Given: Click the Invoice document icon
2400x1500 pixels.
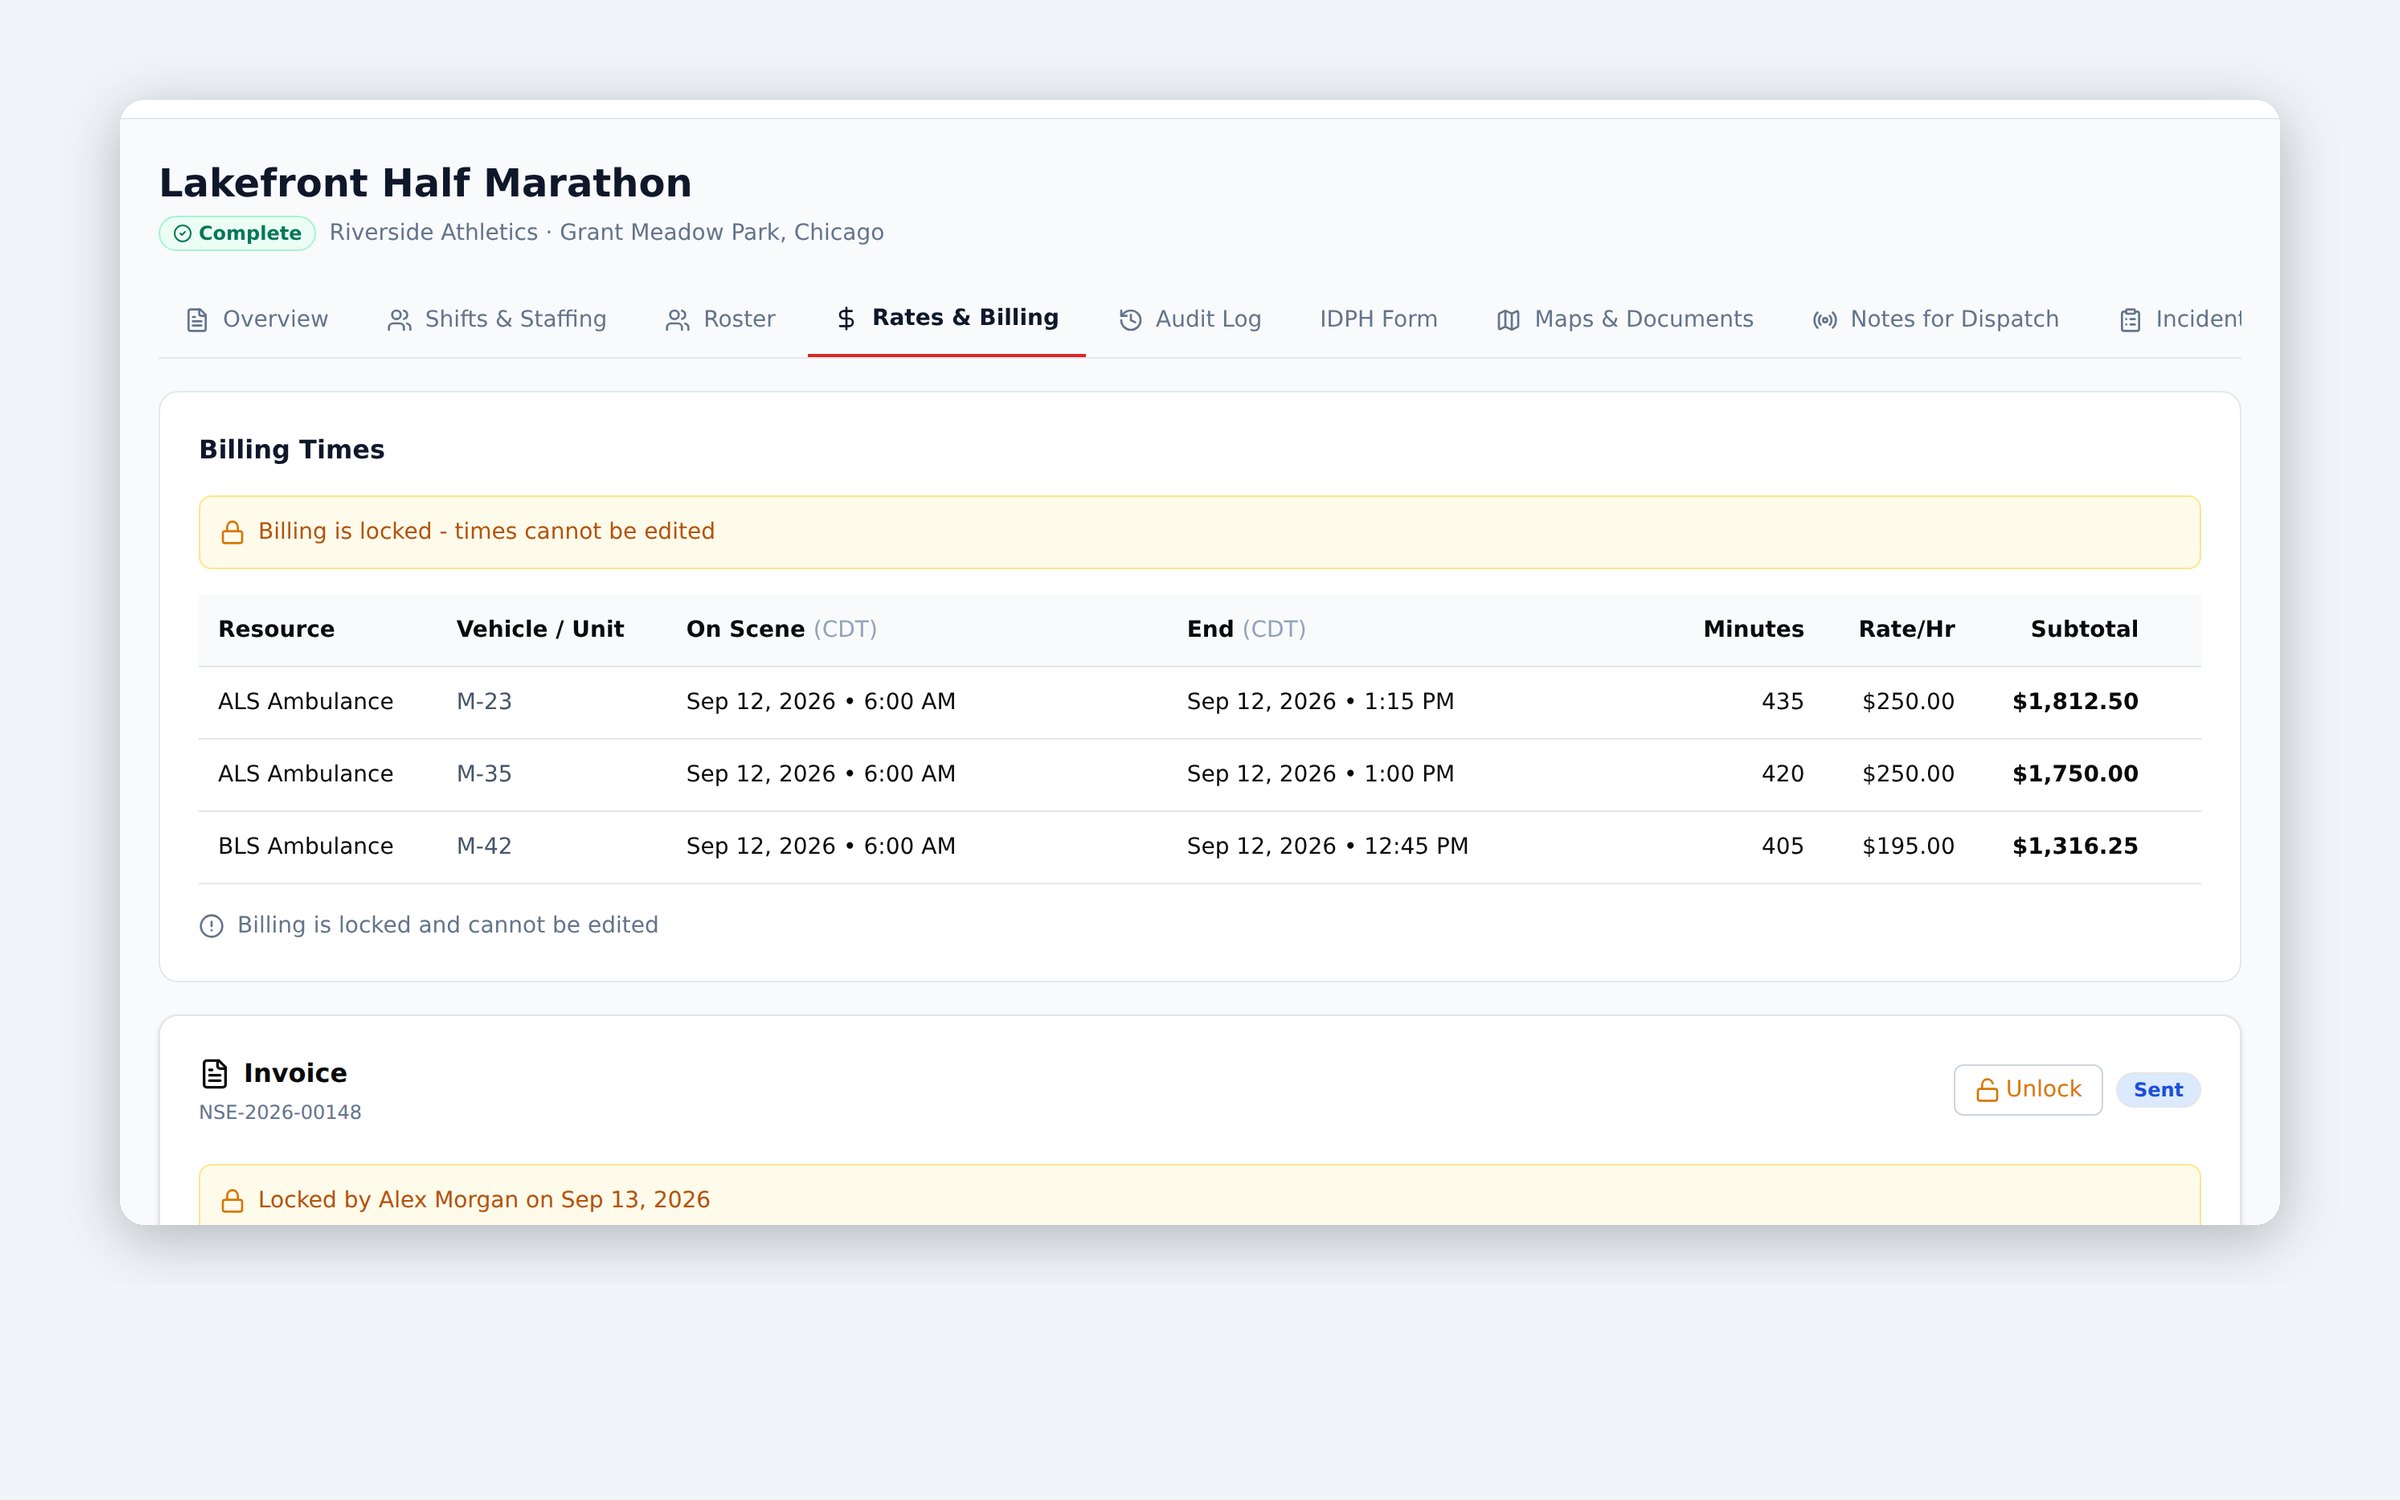Looking at the screenshot, I should point(214,1074).
